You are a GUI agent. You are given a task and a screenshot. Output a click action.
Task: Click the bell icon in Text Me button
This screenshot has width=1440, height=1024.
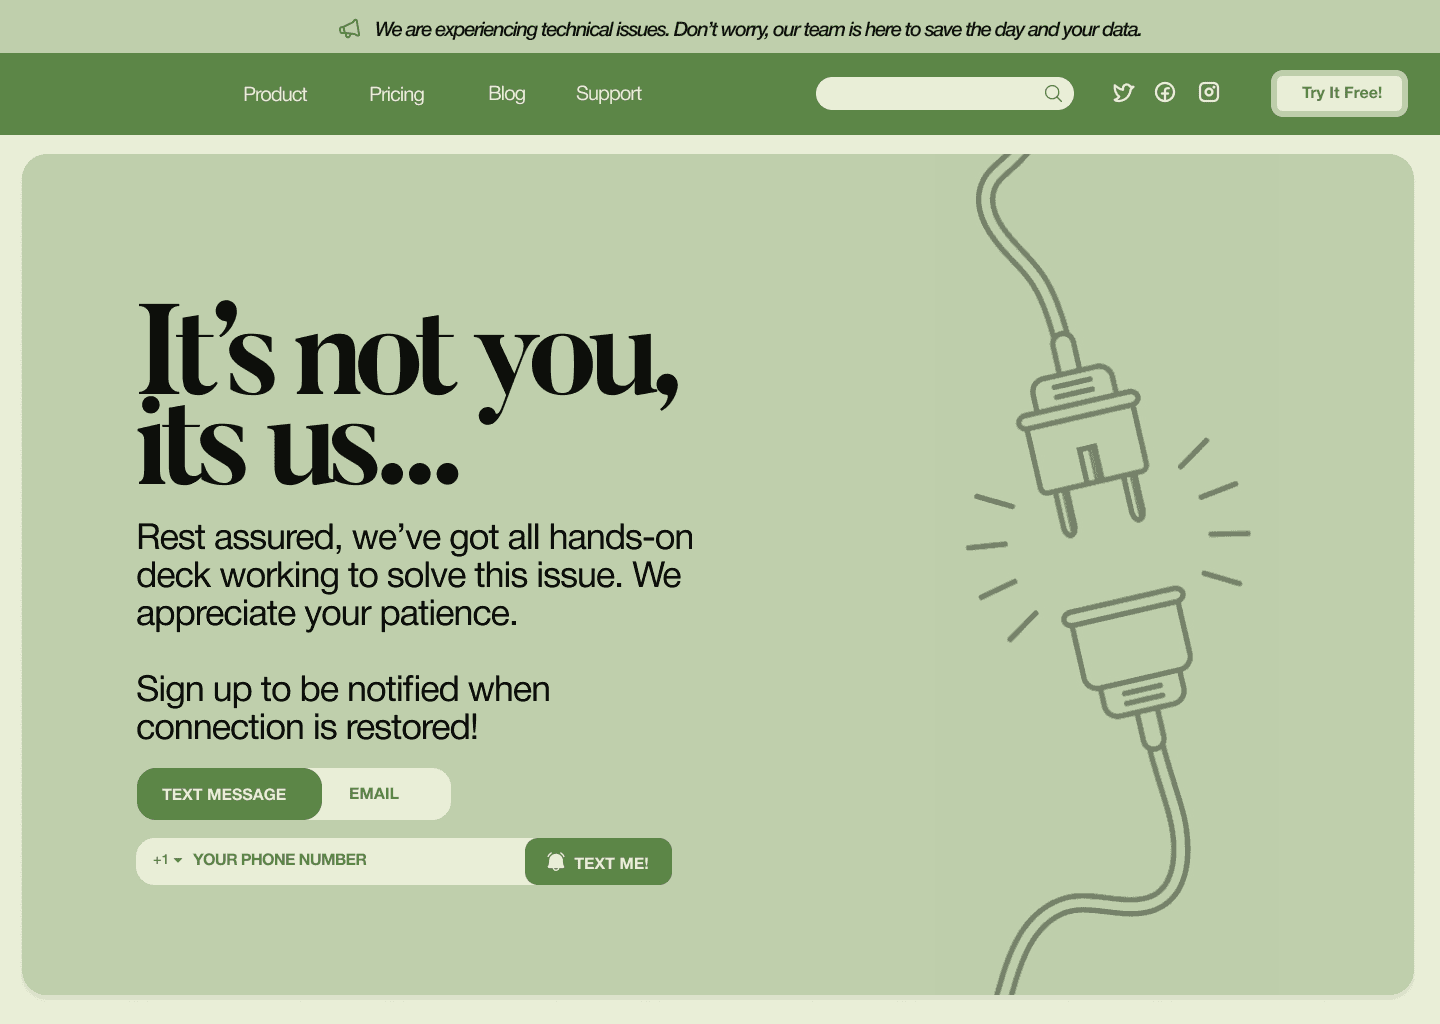click(x=556, y=861)
